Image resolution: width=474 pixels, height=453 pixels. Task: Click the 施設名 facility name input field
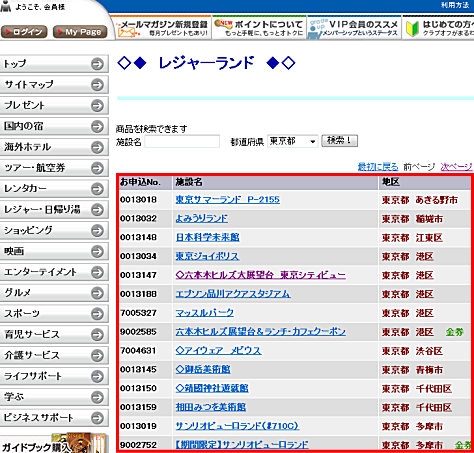point(182,141)
